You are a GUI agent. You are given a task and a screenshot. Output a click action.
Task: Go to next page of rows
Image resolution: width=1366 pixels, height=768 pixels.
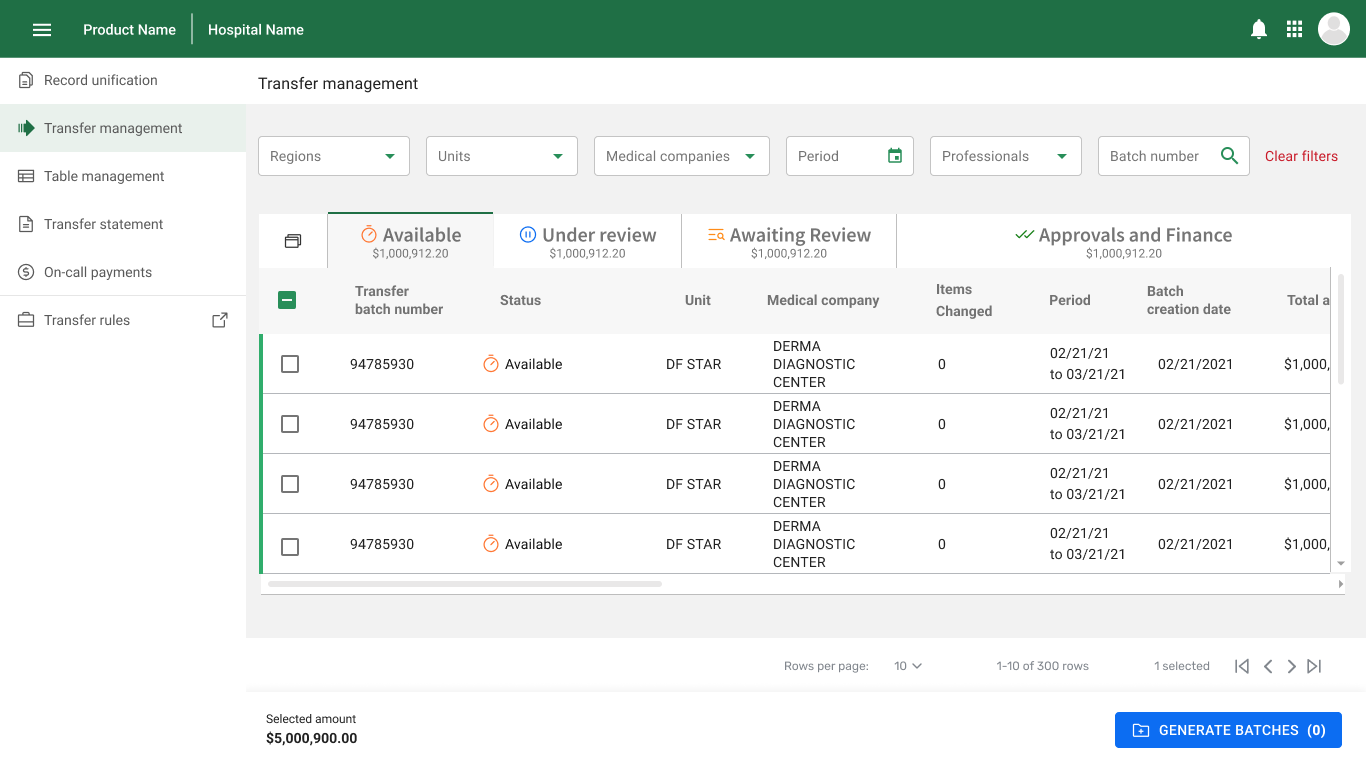[1291, 666]
